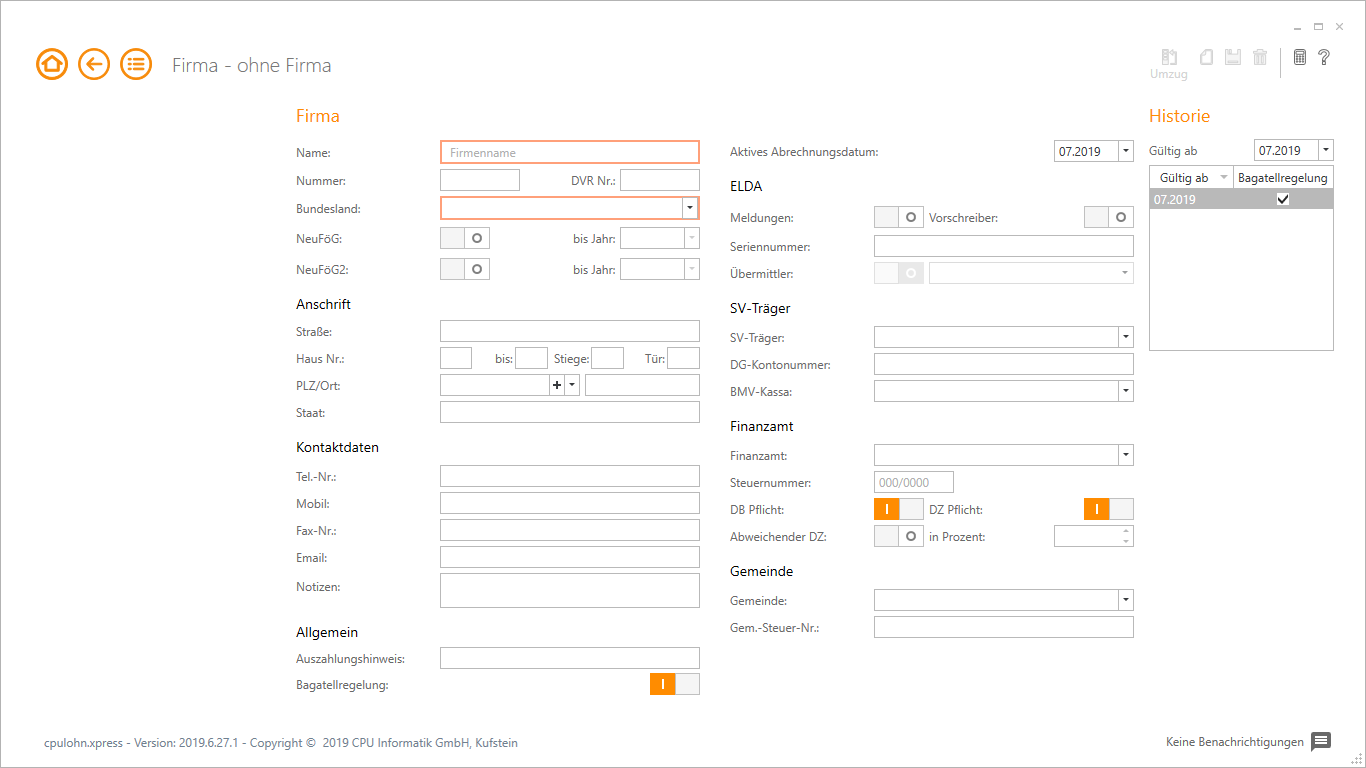1366x768 pixels.
Task: Open the NeuFöG bis Jahr dropdown
Action: tap(691, 238)
